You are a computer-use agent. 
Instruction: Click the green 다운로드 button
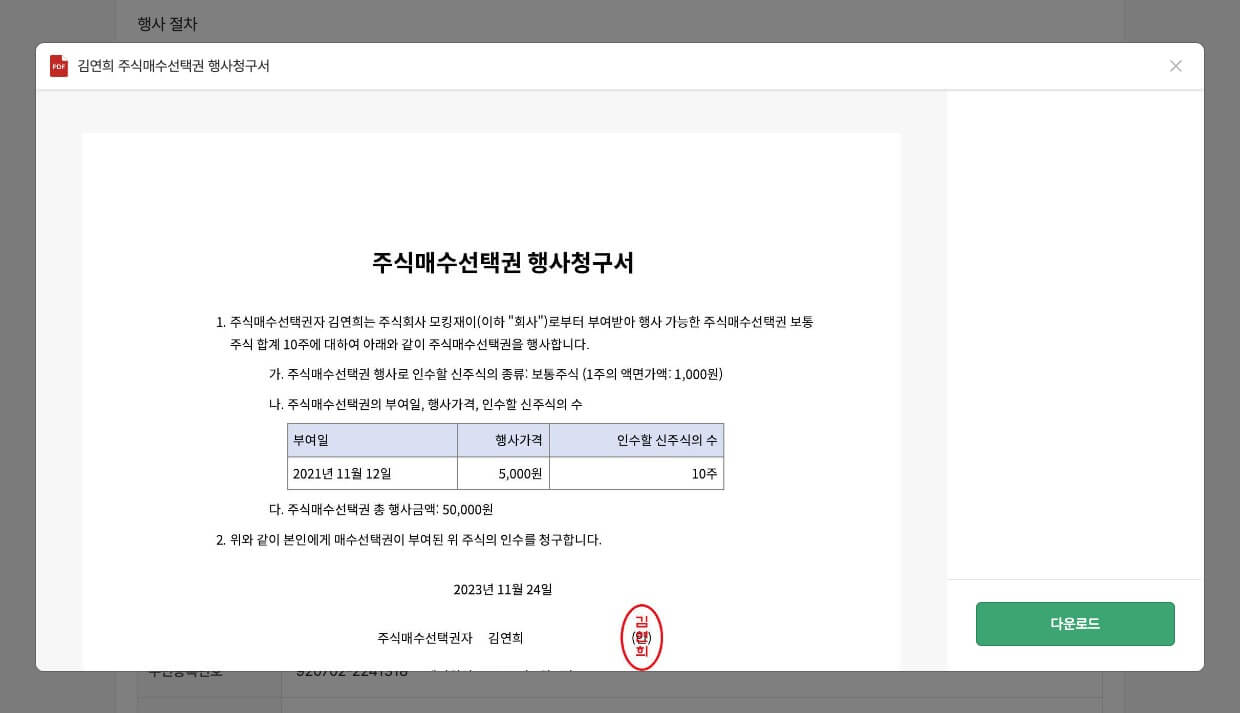click(1075, 623)
